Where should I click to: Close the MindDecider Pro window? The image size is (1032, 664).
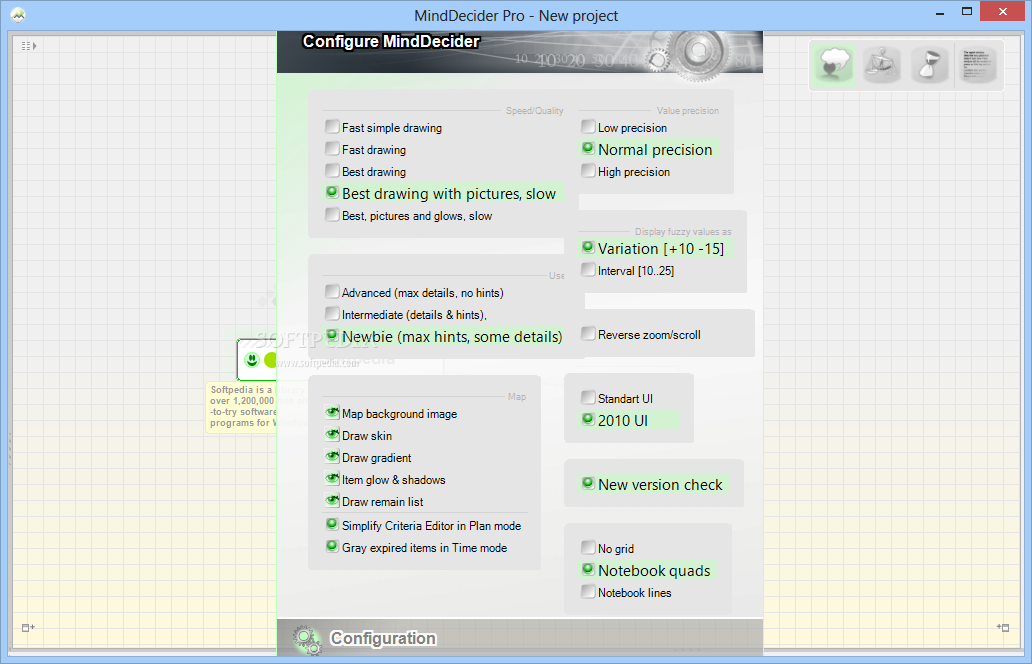1002,11
